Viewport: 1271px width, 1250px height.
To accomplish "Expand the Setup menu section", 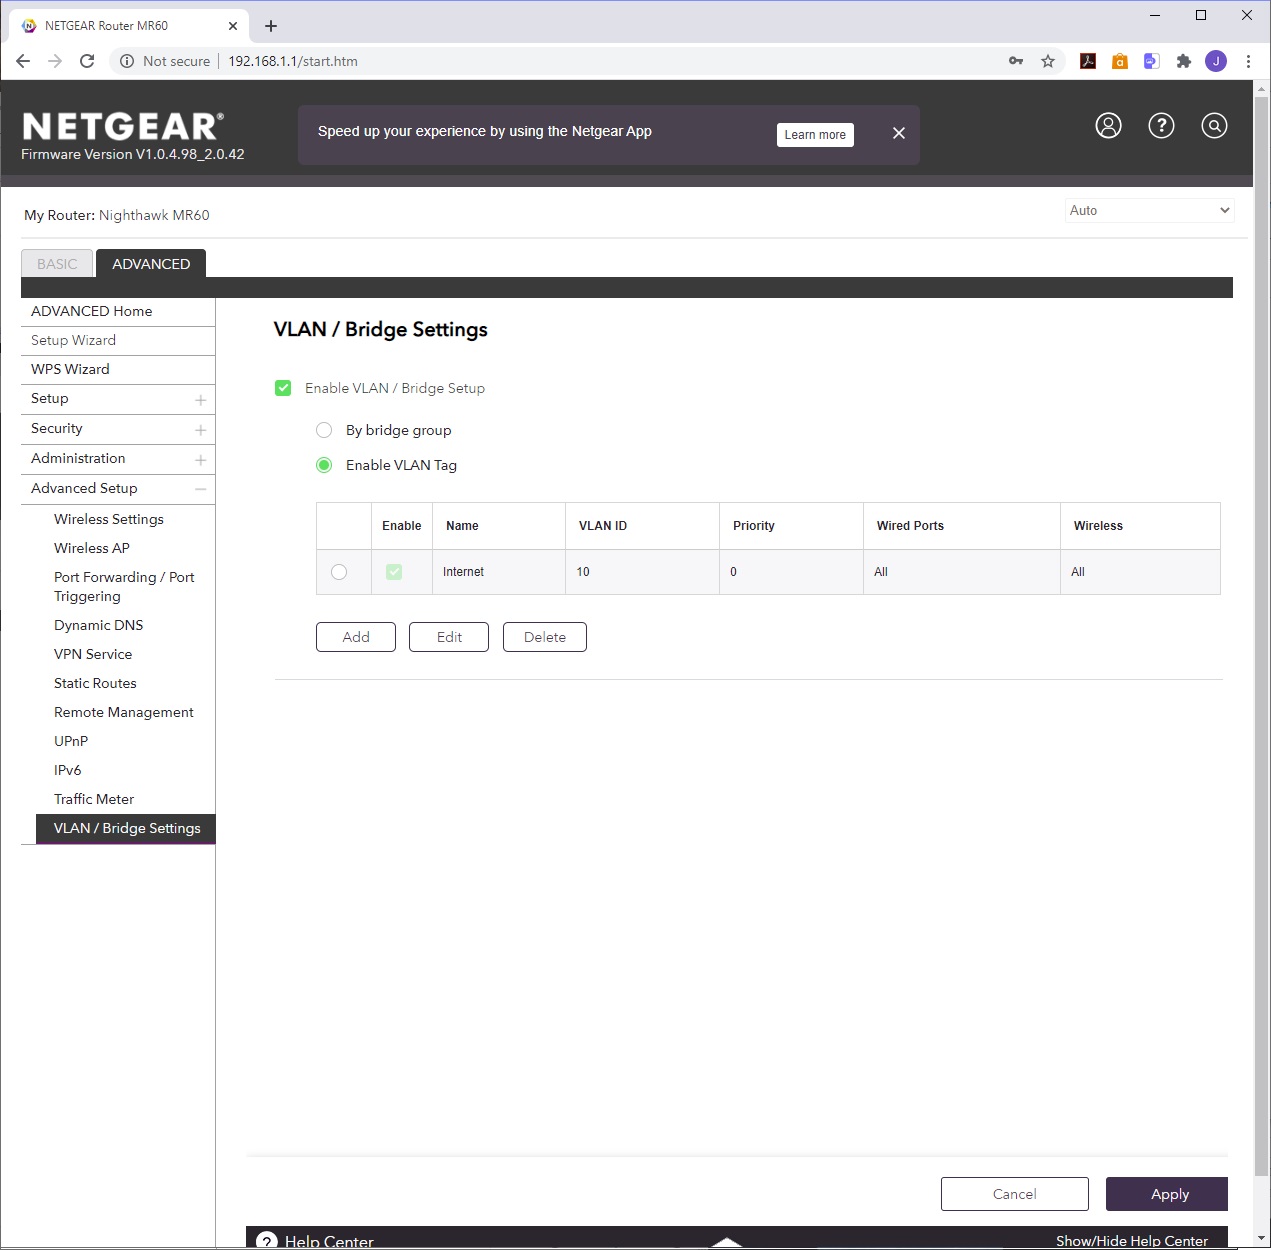I will click(x=200, y=400).
